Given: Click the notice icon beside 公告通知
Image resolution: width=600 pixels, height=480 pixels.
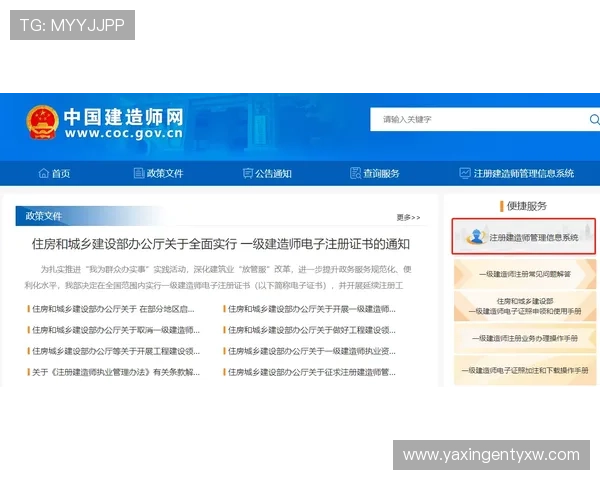Looking at the screenshot, I should point(248,173).
